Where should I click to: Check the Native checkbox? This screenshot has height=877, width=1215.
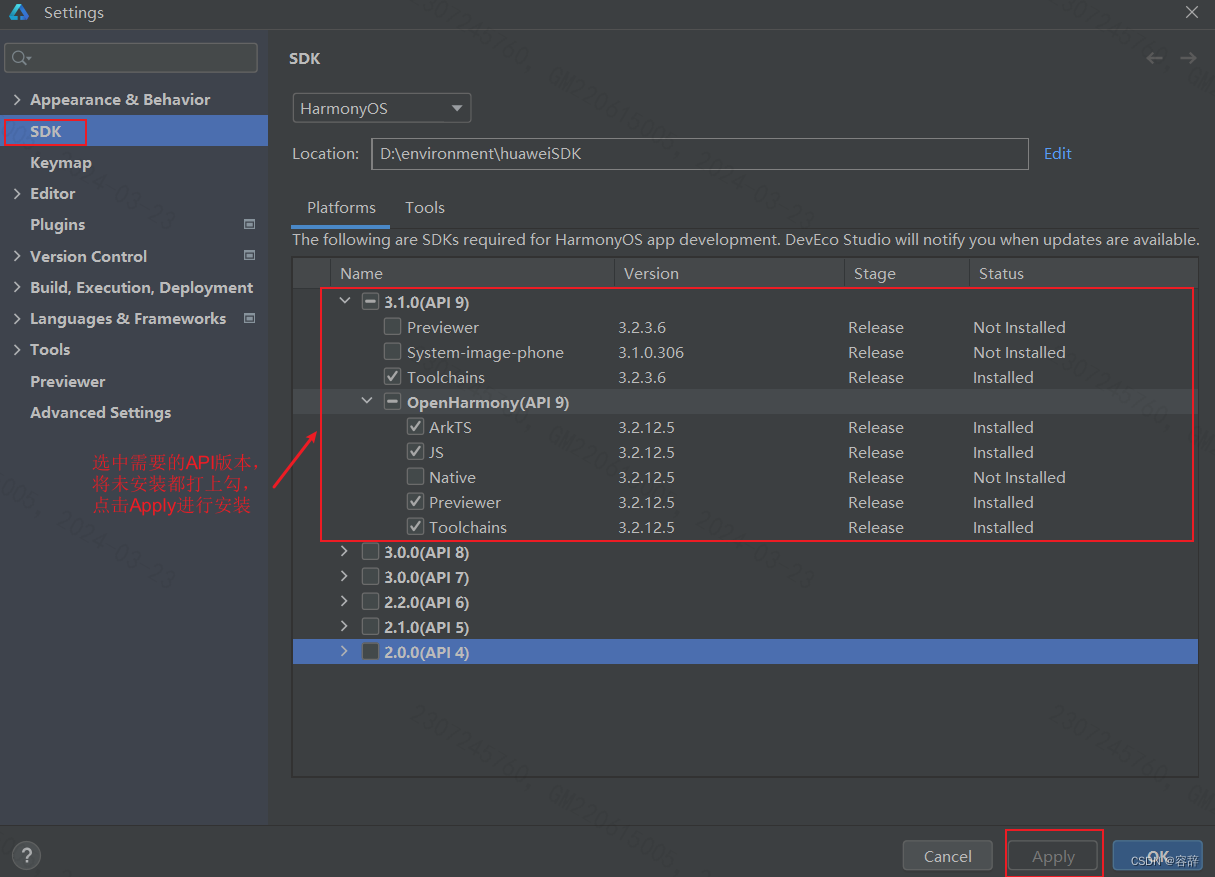tap(415, 477)
